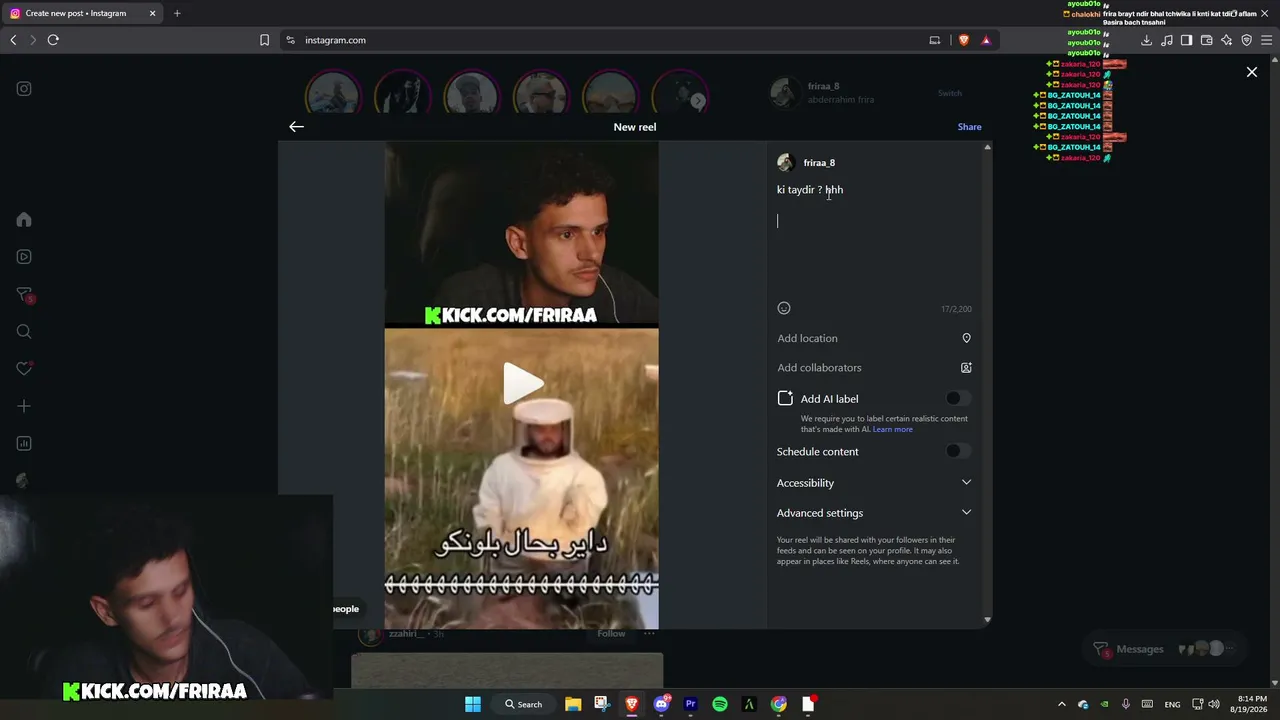Viewport: 1280px width, 720px height.
Task: Open Instagram search from sidebar
Action: click(x=24, y=332)
